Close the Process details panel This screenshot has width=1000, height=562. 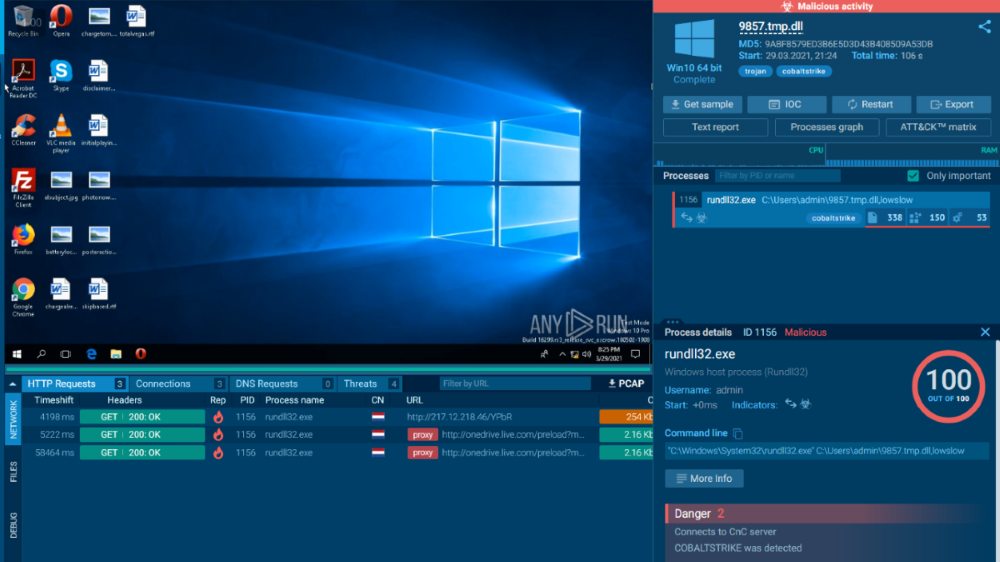point(985,332)
